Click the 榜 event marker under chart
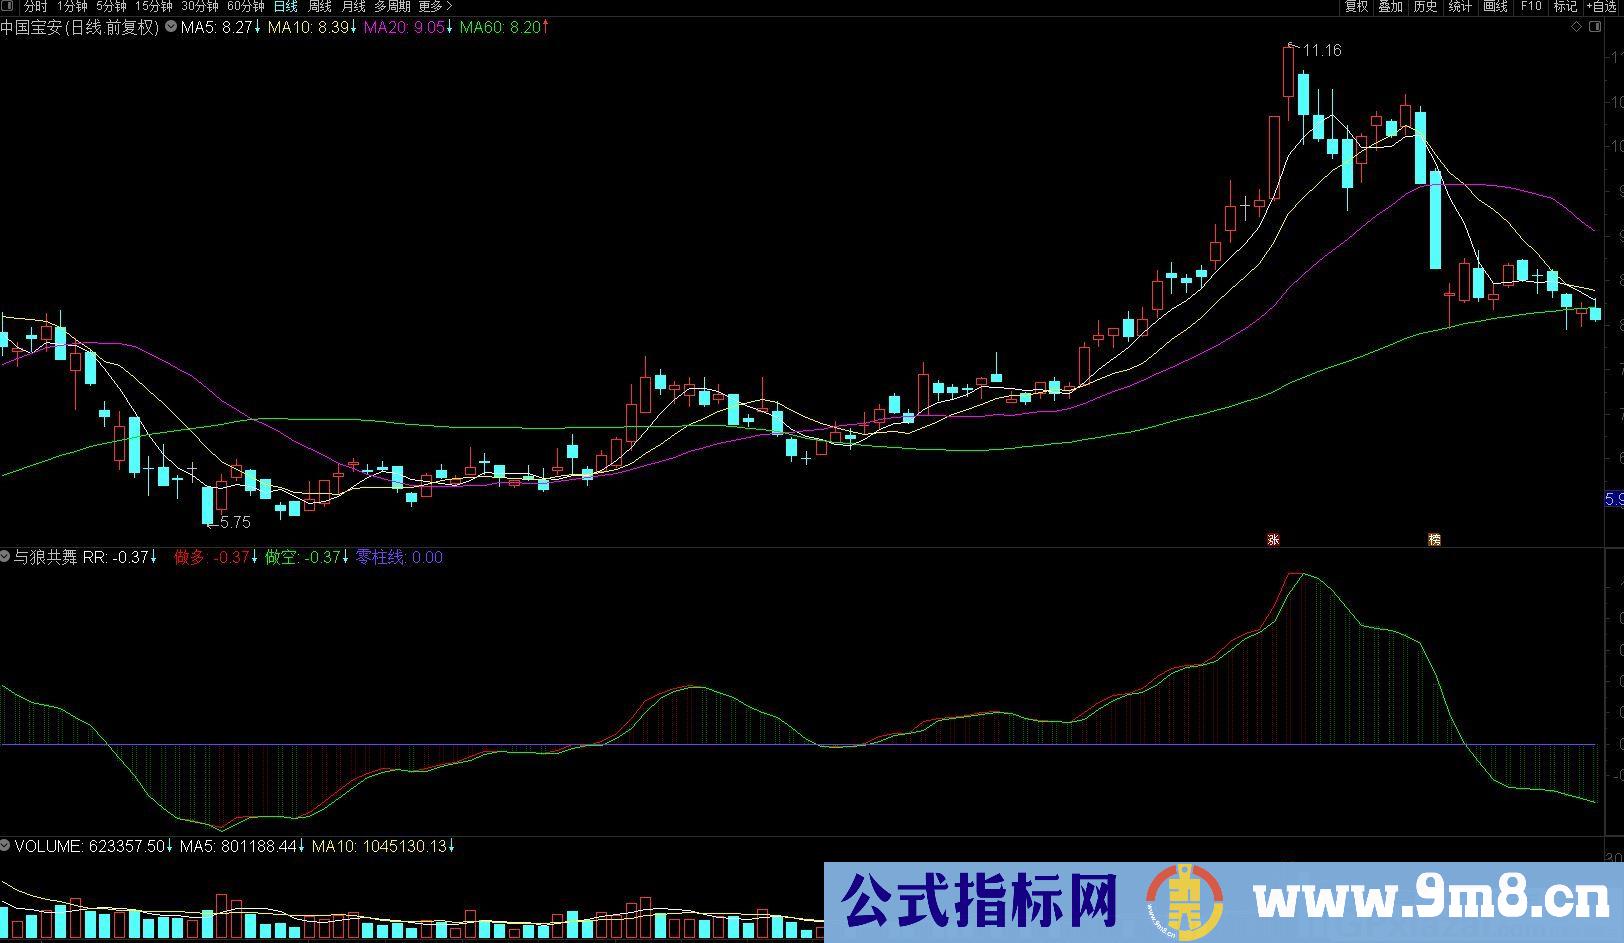The image size is (1624, 943). [x=1434, y=539]
